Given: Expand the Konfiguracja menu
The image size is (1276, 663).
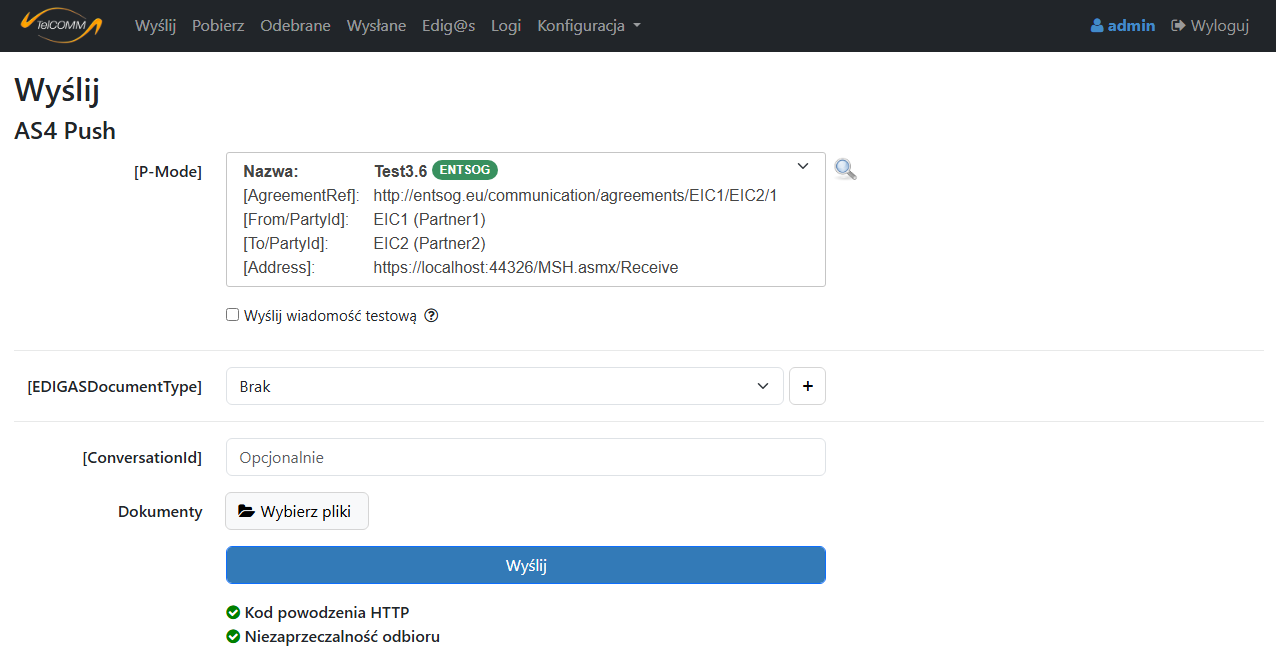Looking at the screenshot, I should click(588, 26).
